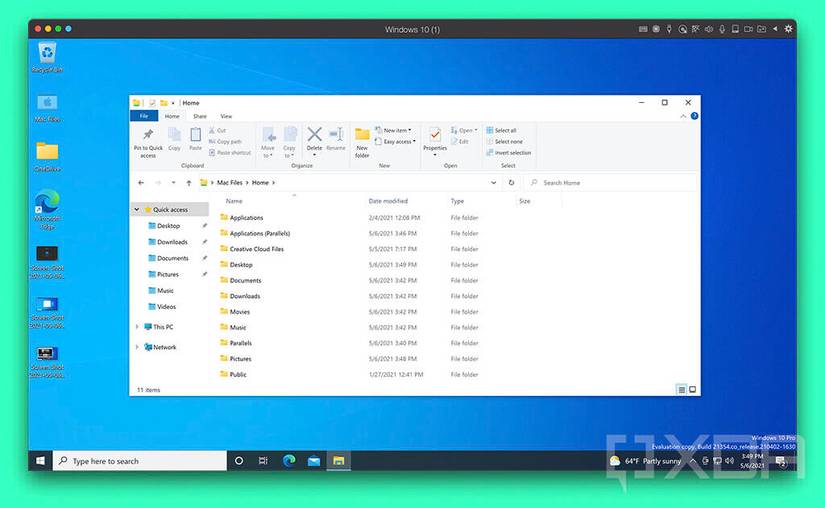
Task: Switch to the Home ribbon tab
Action: pyautogui.click(x=172, y=116)
